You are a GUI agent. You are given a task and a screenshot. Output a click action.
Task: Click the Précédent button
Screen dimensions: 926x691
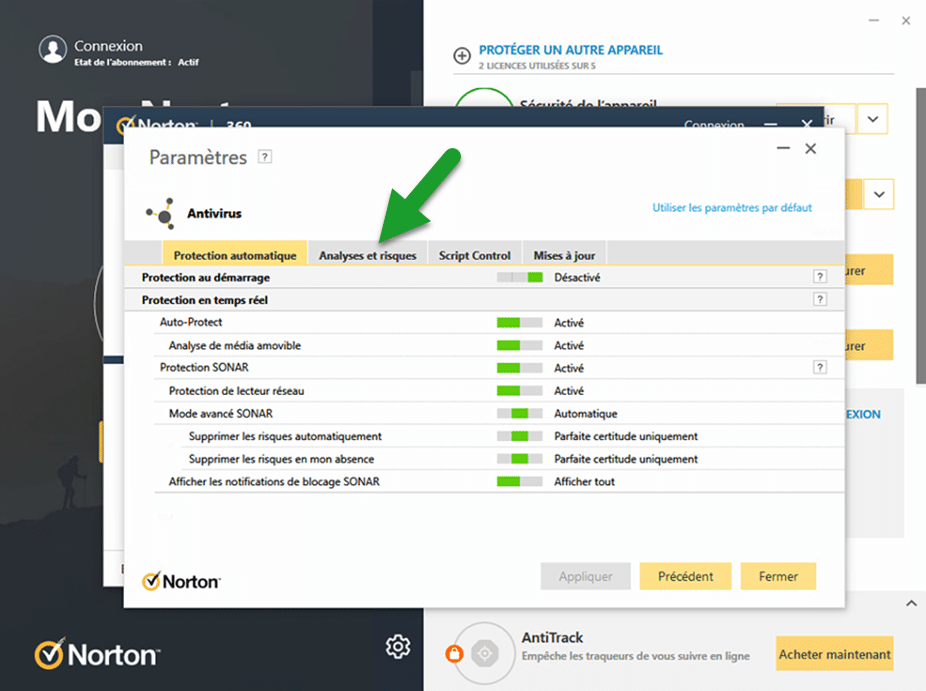coord(686,576)
